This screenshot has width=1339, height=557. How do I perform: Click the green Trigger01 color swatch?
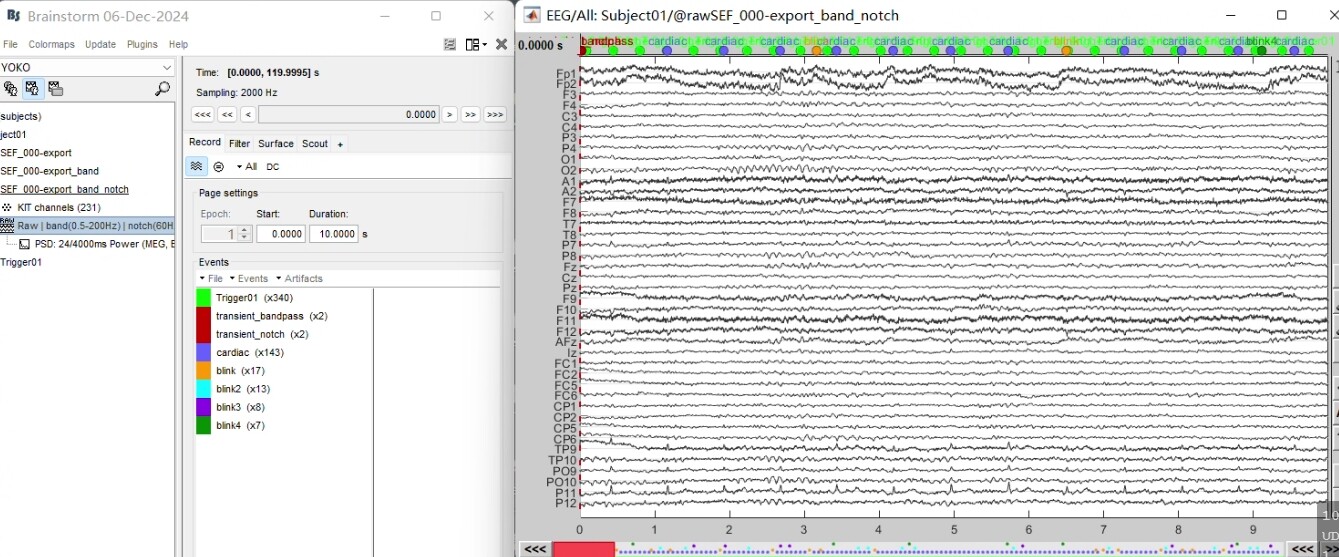tap(203, 298)
